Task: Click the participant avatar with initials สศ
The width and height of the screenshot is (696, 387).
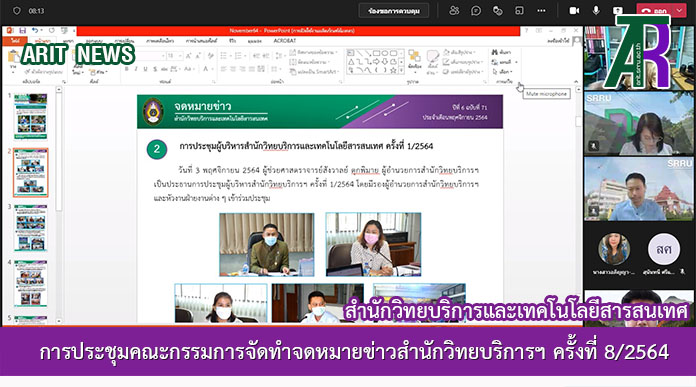Action: pos(664,249)
